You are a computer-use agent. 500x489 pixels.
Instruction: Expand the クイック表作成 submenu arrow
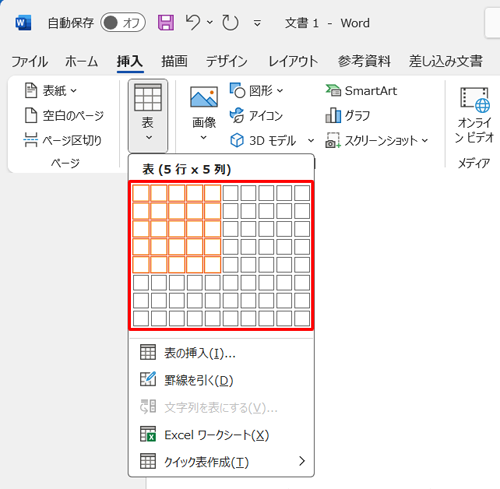(x=302, y=461)
